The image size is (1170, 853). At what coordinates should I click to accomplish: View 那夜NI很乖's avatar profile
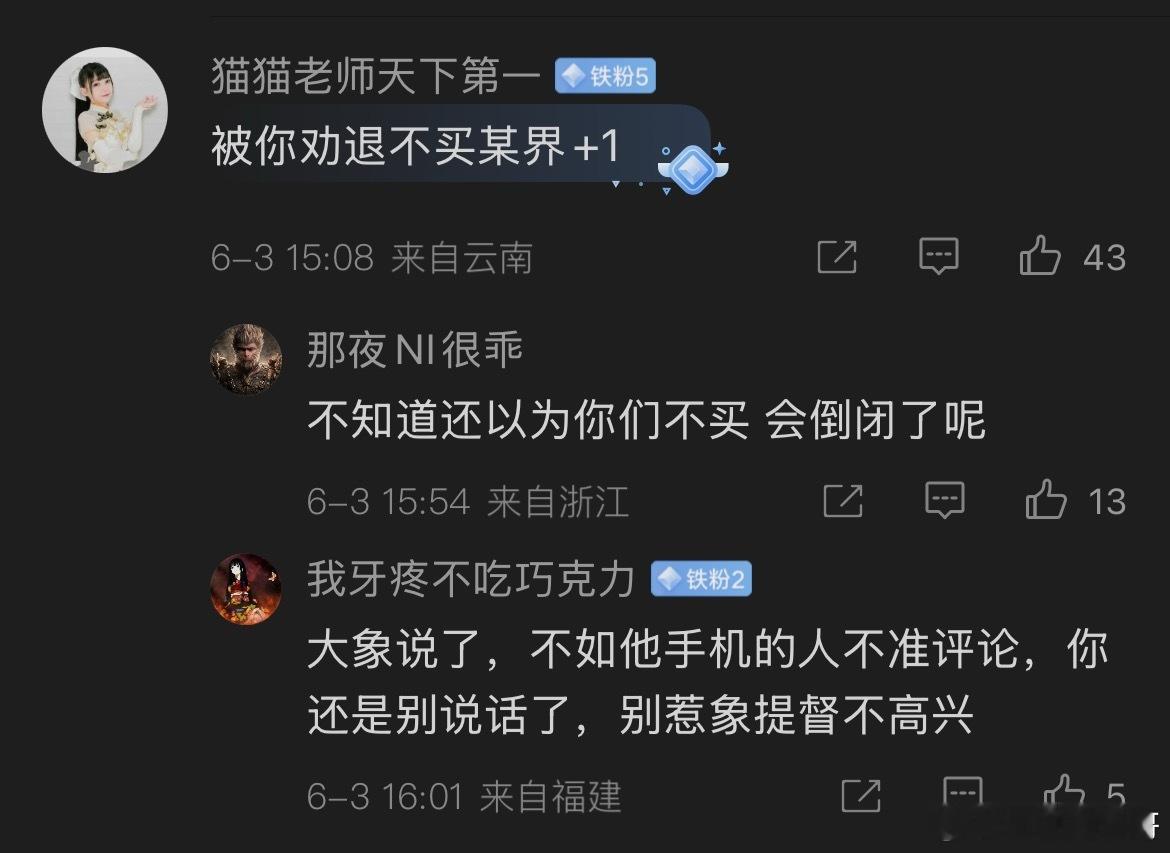coord(245,359)
